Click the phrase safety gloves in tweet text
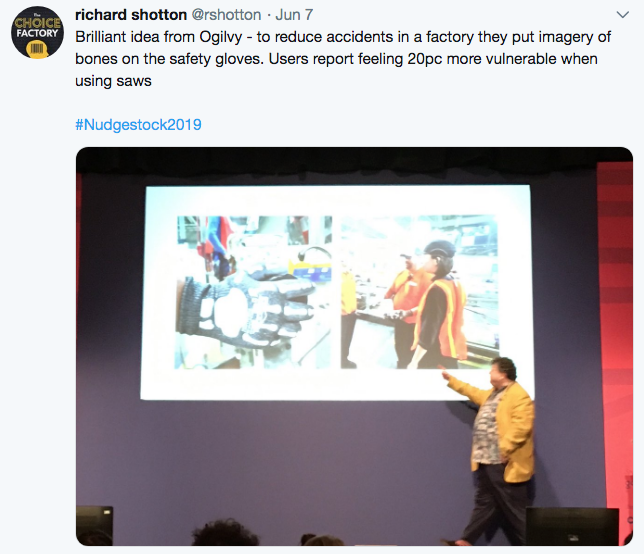The image size is (644, 554). coord(215,59)
